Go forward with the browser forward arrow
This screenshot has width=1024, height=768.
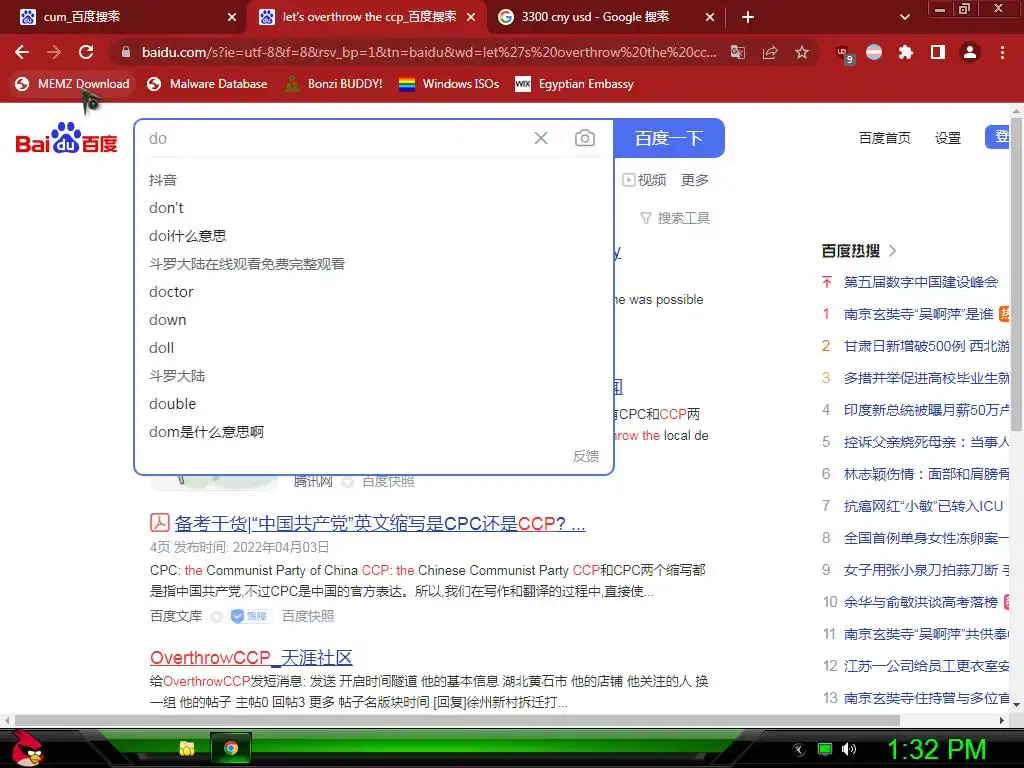pos(54,52)
